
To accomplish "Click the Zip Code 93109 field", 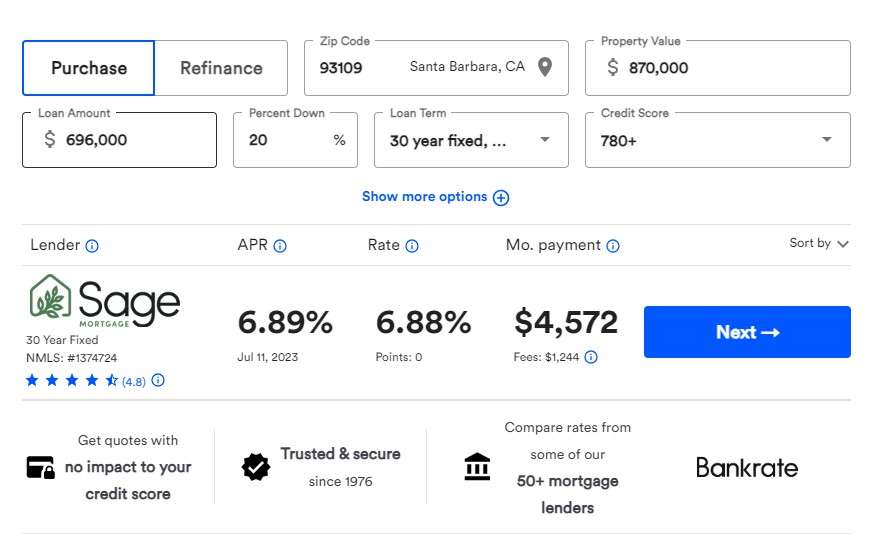I will click(436, 68).
